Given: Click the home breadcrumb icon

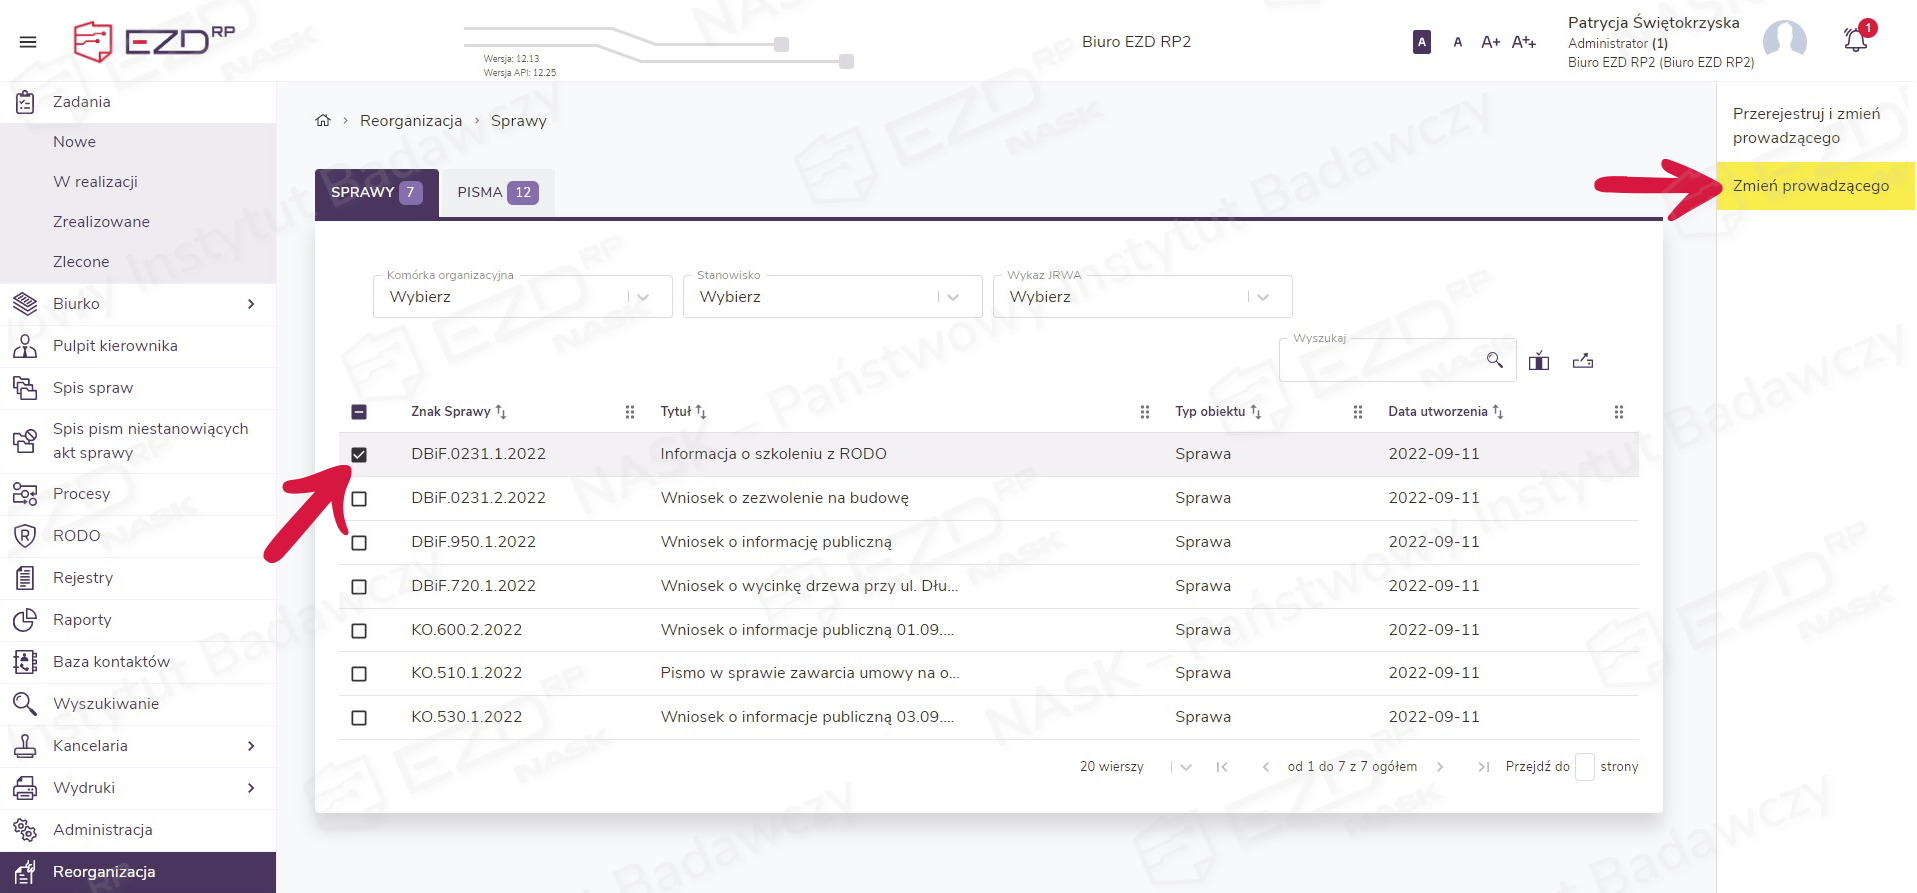Looking at the screenshot, I should click(322, 121).
